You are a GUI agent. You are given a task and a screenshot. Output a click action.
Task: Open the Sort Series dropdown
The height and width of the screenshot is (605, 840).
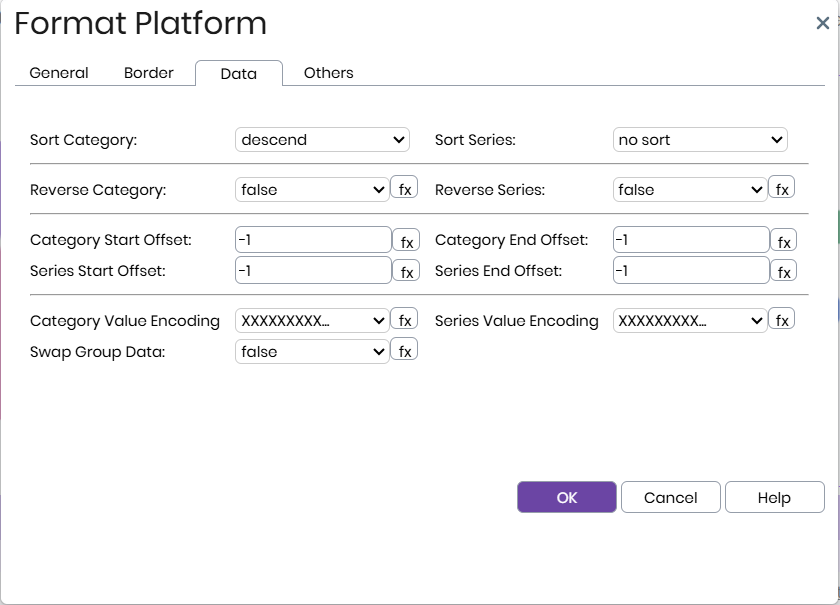(700, 140)
